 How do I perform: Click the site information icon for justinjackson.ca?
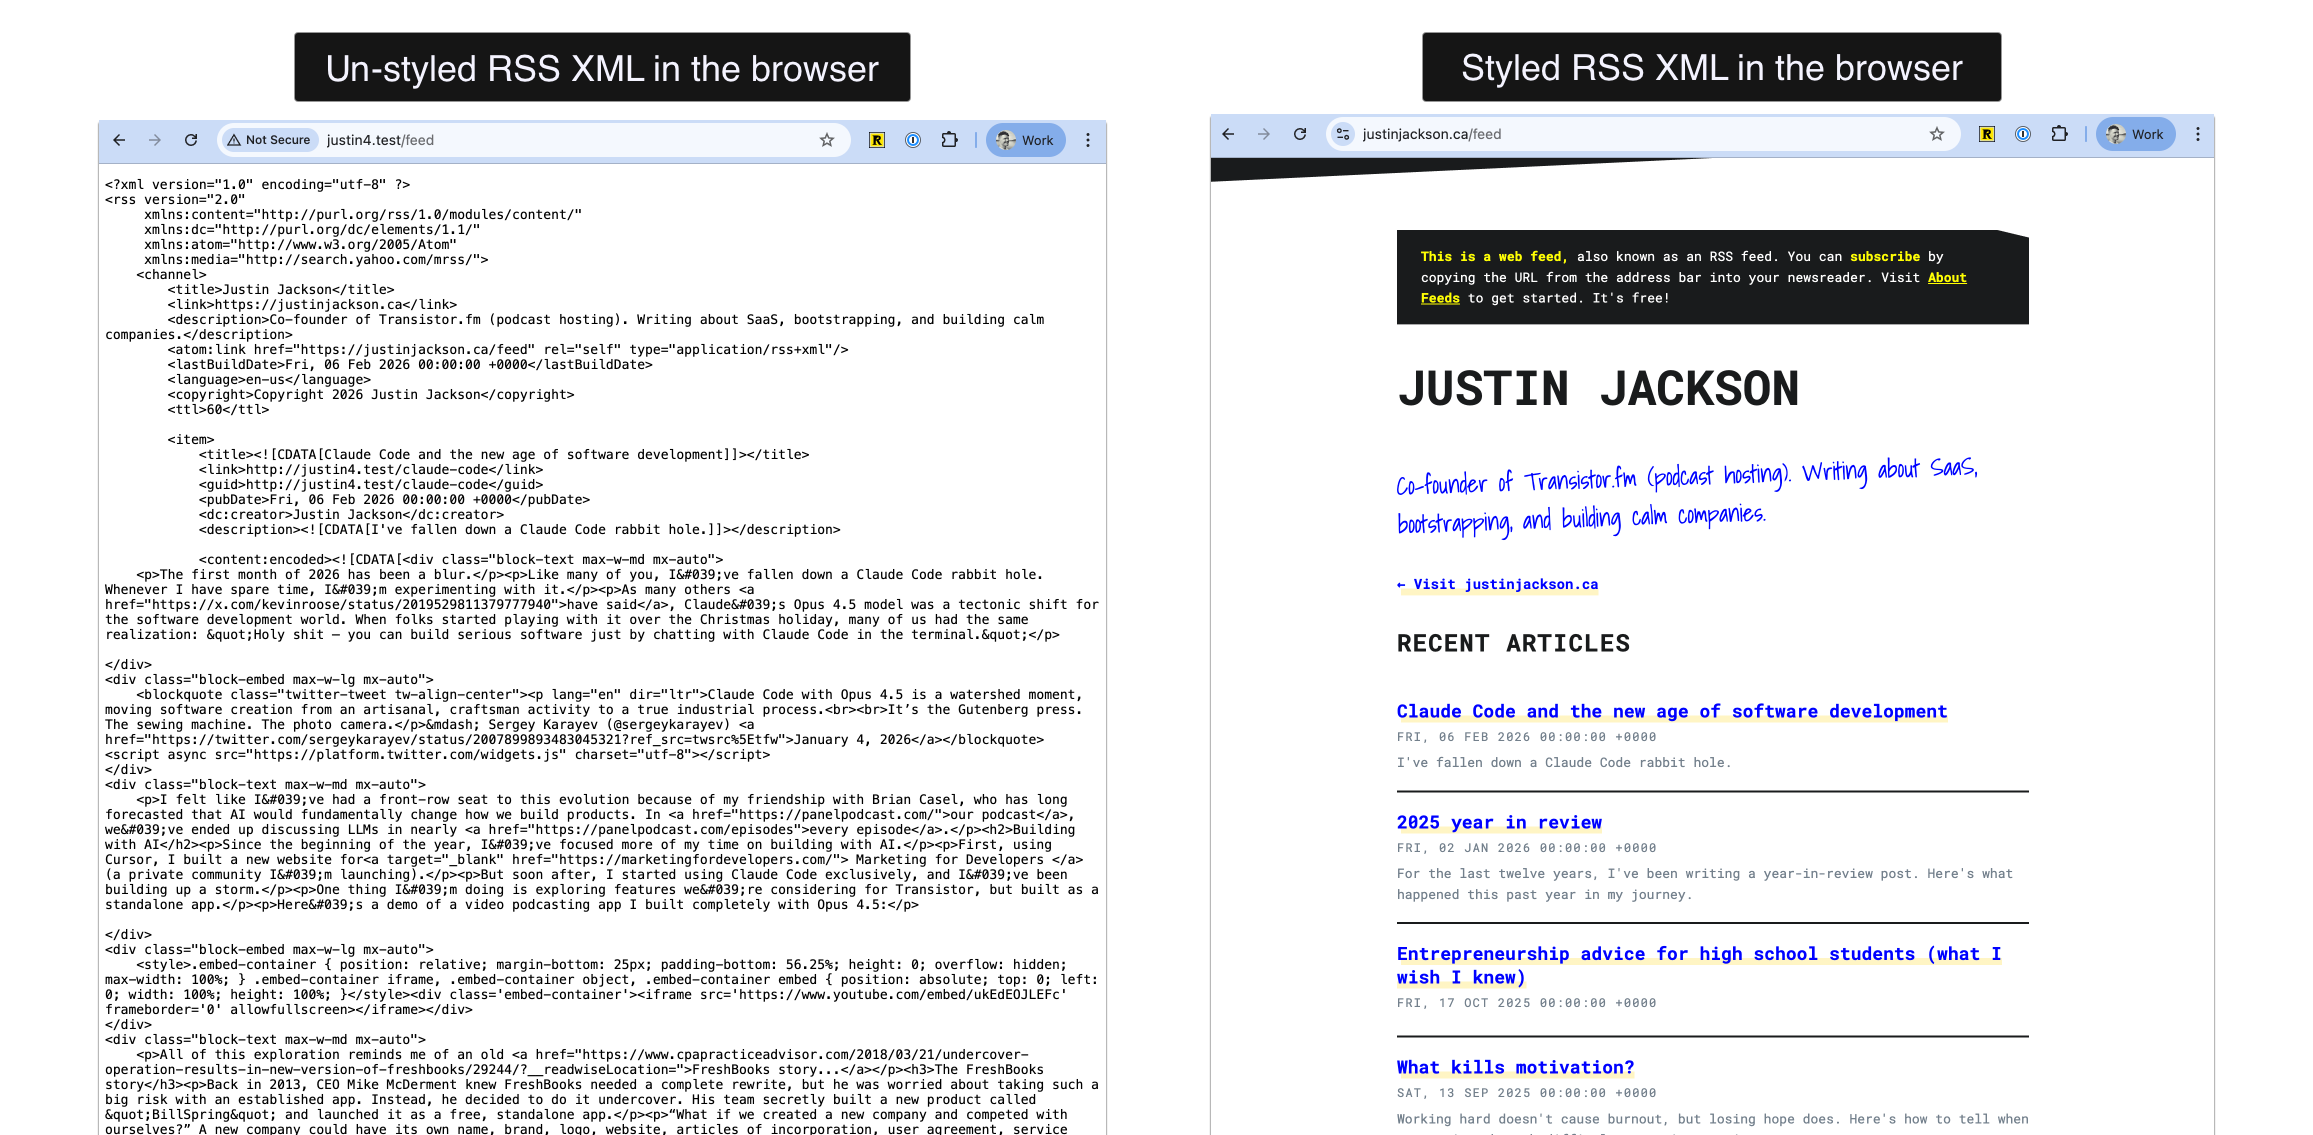click(x=1342, y=133)
